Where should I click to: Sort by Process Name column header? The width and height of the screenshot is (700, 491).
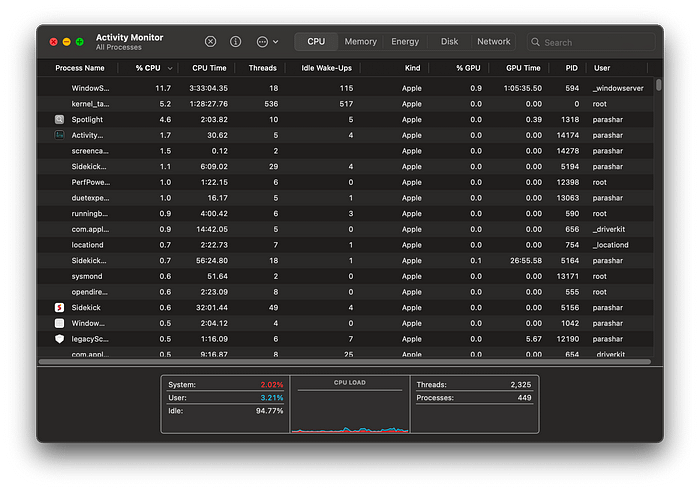coord(79,68)
